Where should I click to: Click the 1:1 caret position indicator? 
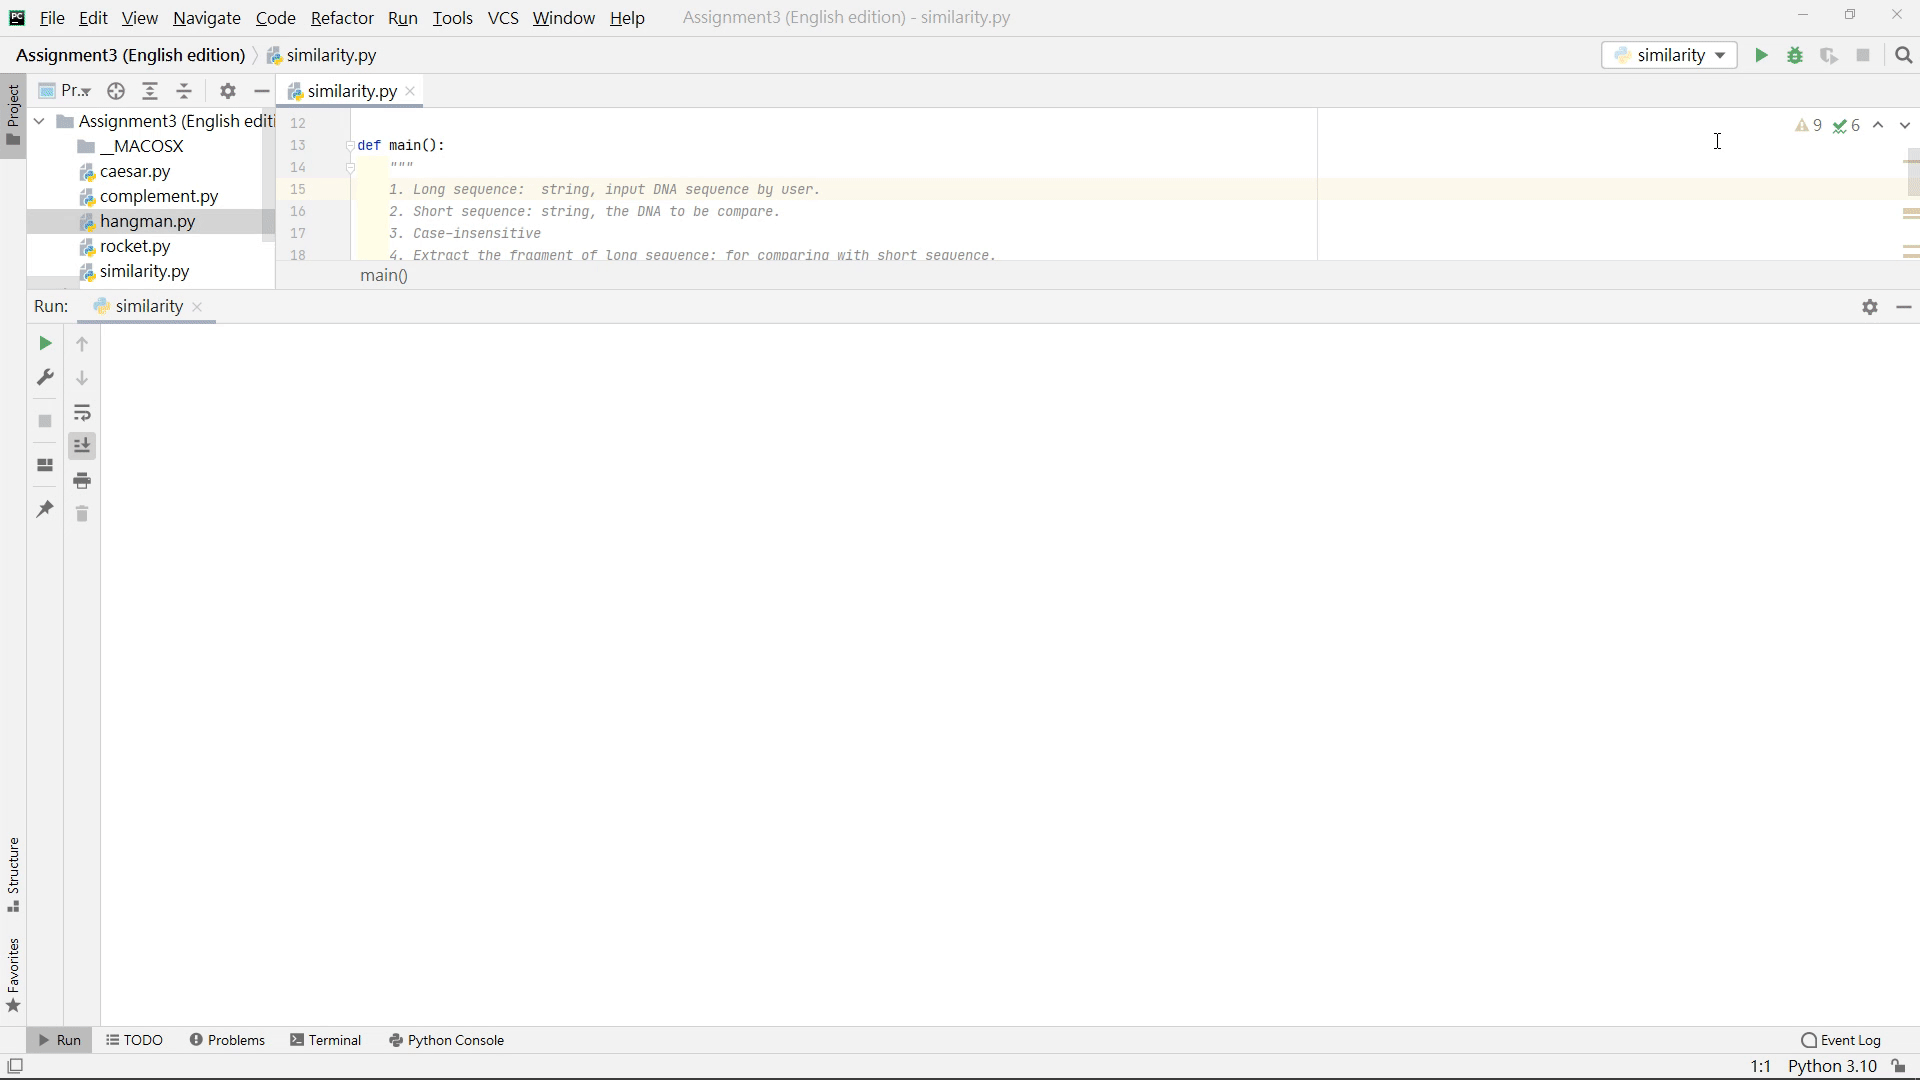pos(1760,1066)
